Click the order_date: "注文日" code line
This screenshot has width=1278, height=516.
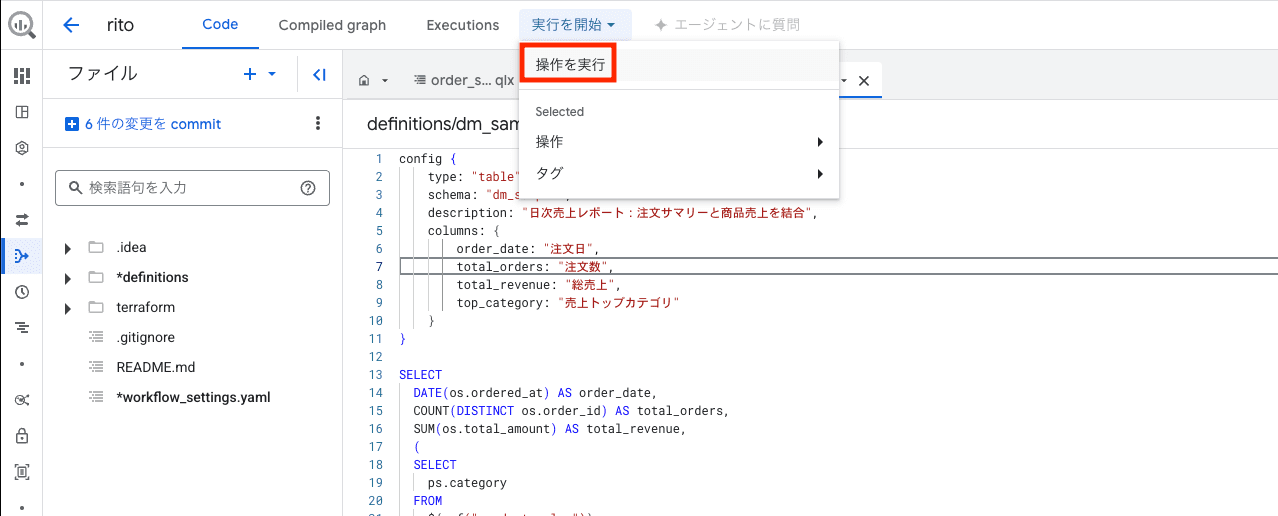click(530, 248)
